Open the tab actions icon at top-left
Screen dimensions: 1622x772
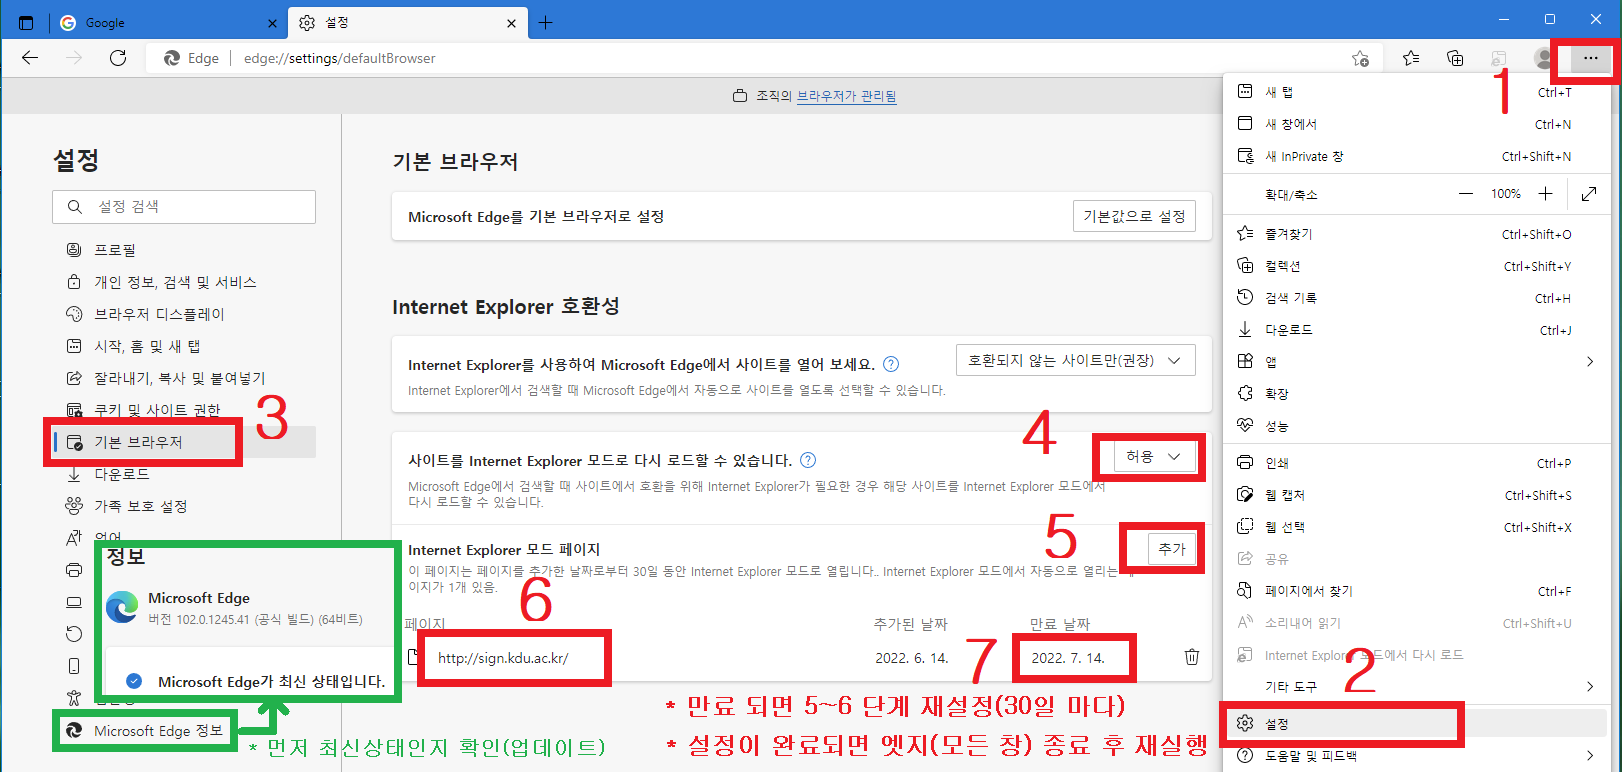[x=26, y=22]
